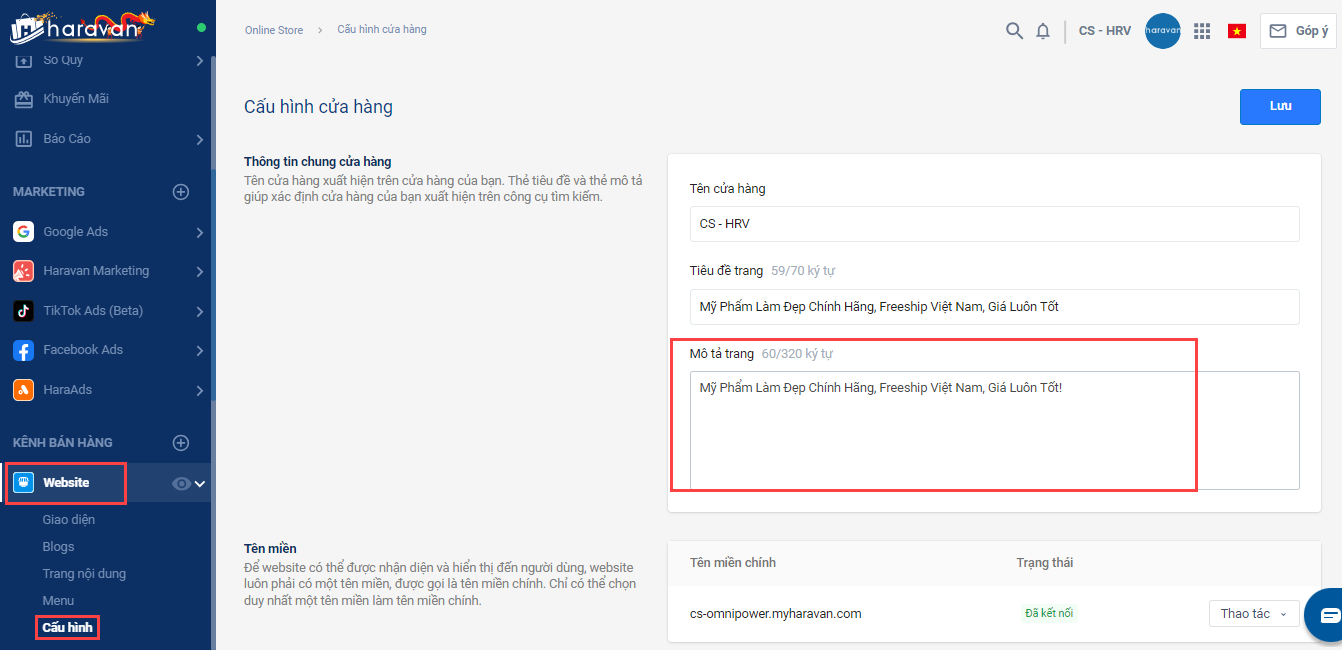Click the Đã kết nối status badge
This screenshot has height=650, width=1342.
(x=1048, y=613)
